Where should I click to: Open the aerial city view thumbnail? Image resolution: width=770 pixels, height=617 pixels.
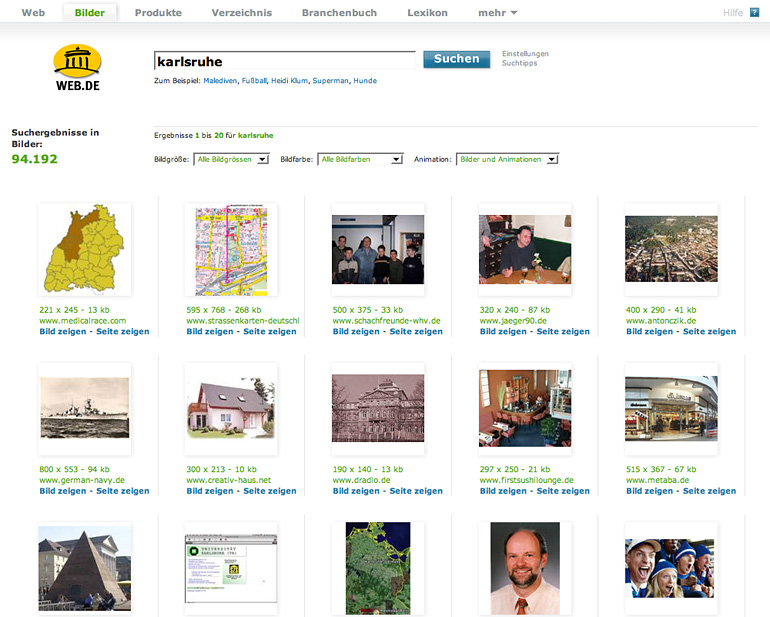(671, 249)
